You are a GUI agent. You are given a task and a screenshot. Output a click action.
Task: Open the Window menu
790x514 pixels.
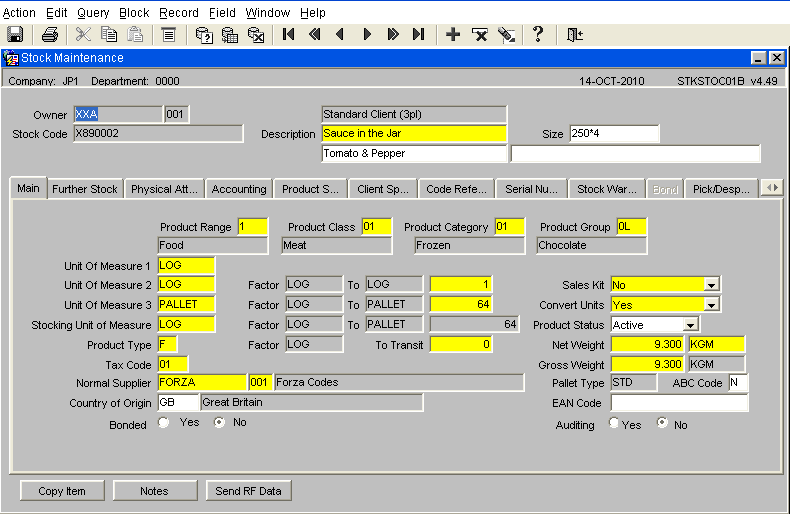tap(268, 13)
